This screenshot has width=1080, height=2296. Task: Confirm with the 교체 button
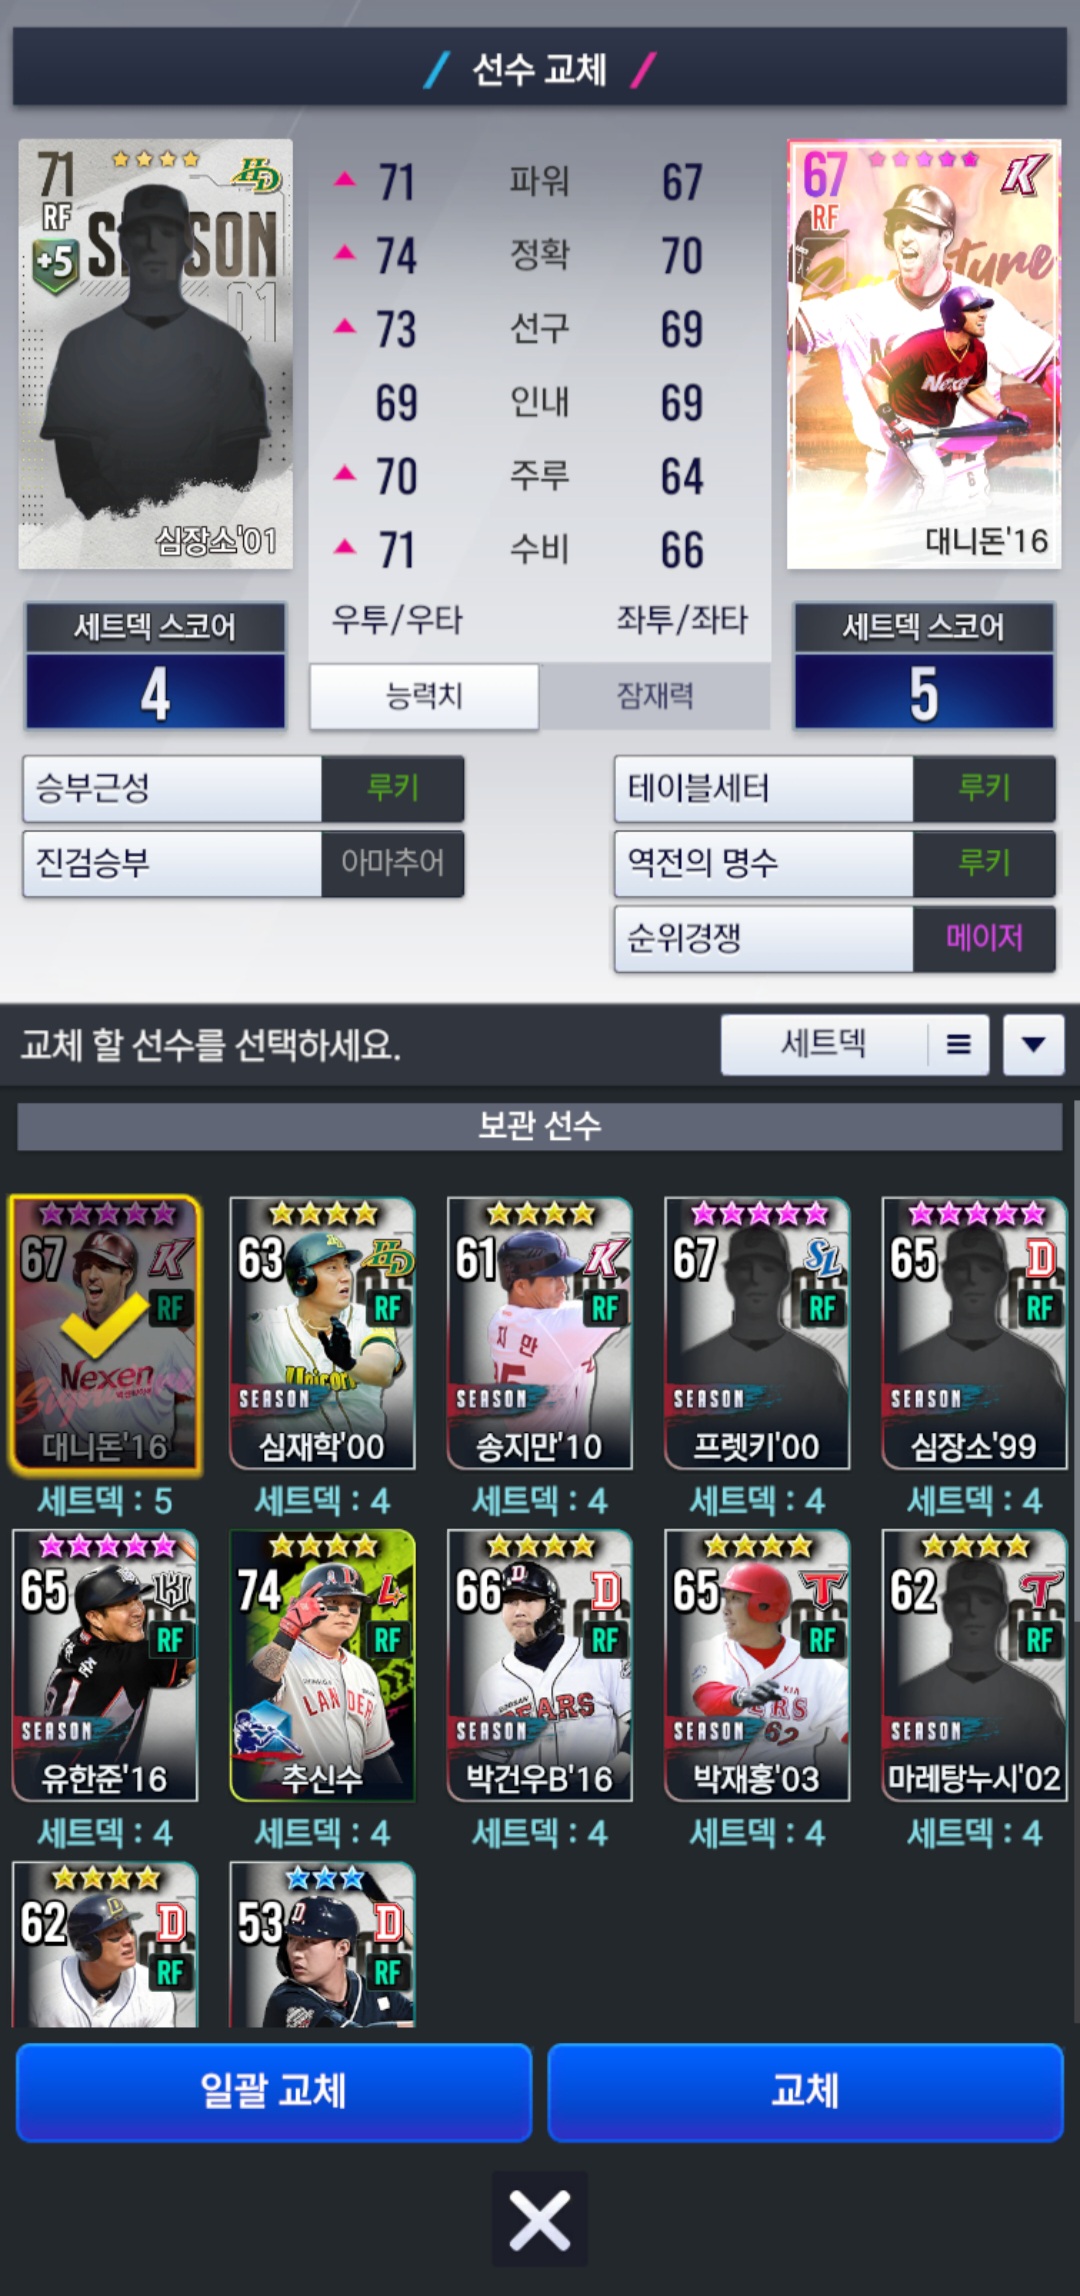[805, 2092]
